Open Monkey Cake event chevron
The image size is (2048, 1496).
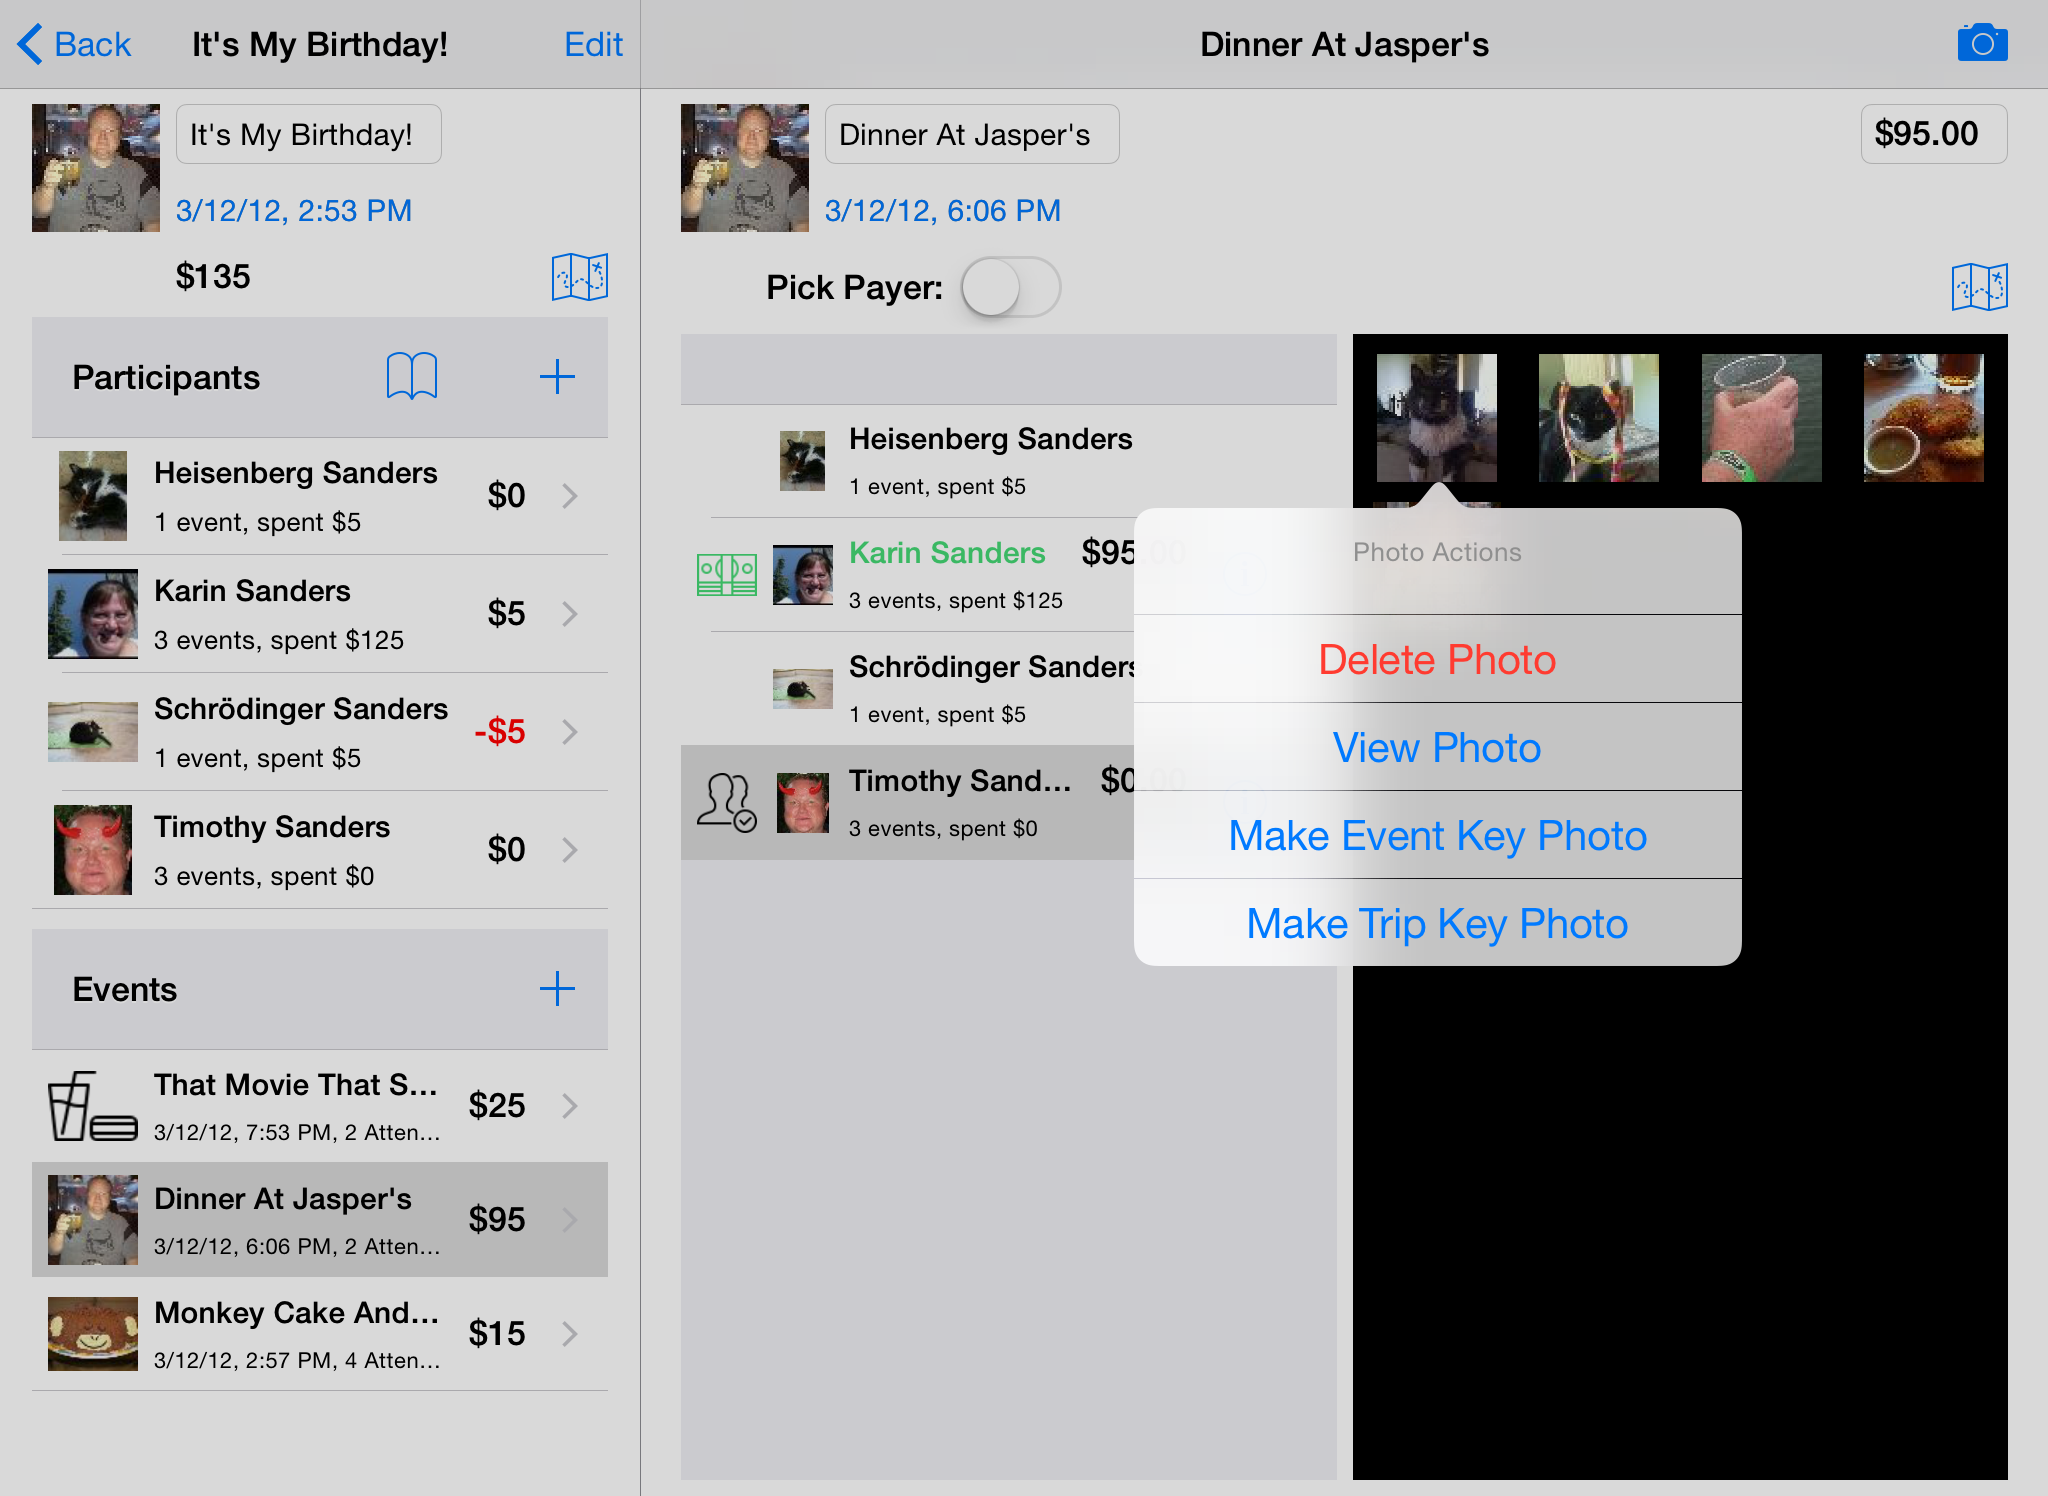pyautogui.click(x=570, y=1334)
